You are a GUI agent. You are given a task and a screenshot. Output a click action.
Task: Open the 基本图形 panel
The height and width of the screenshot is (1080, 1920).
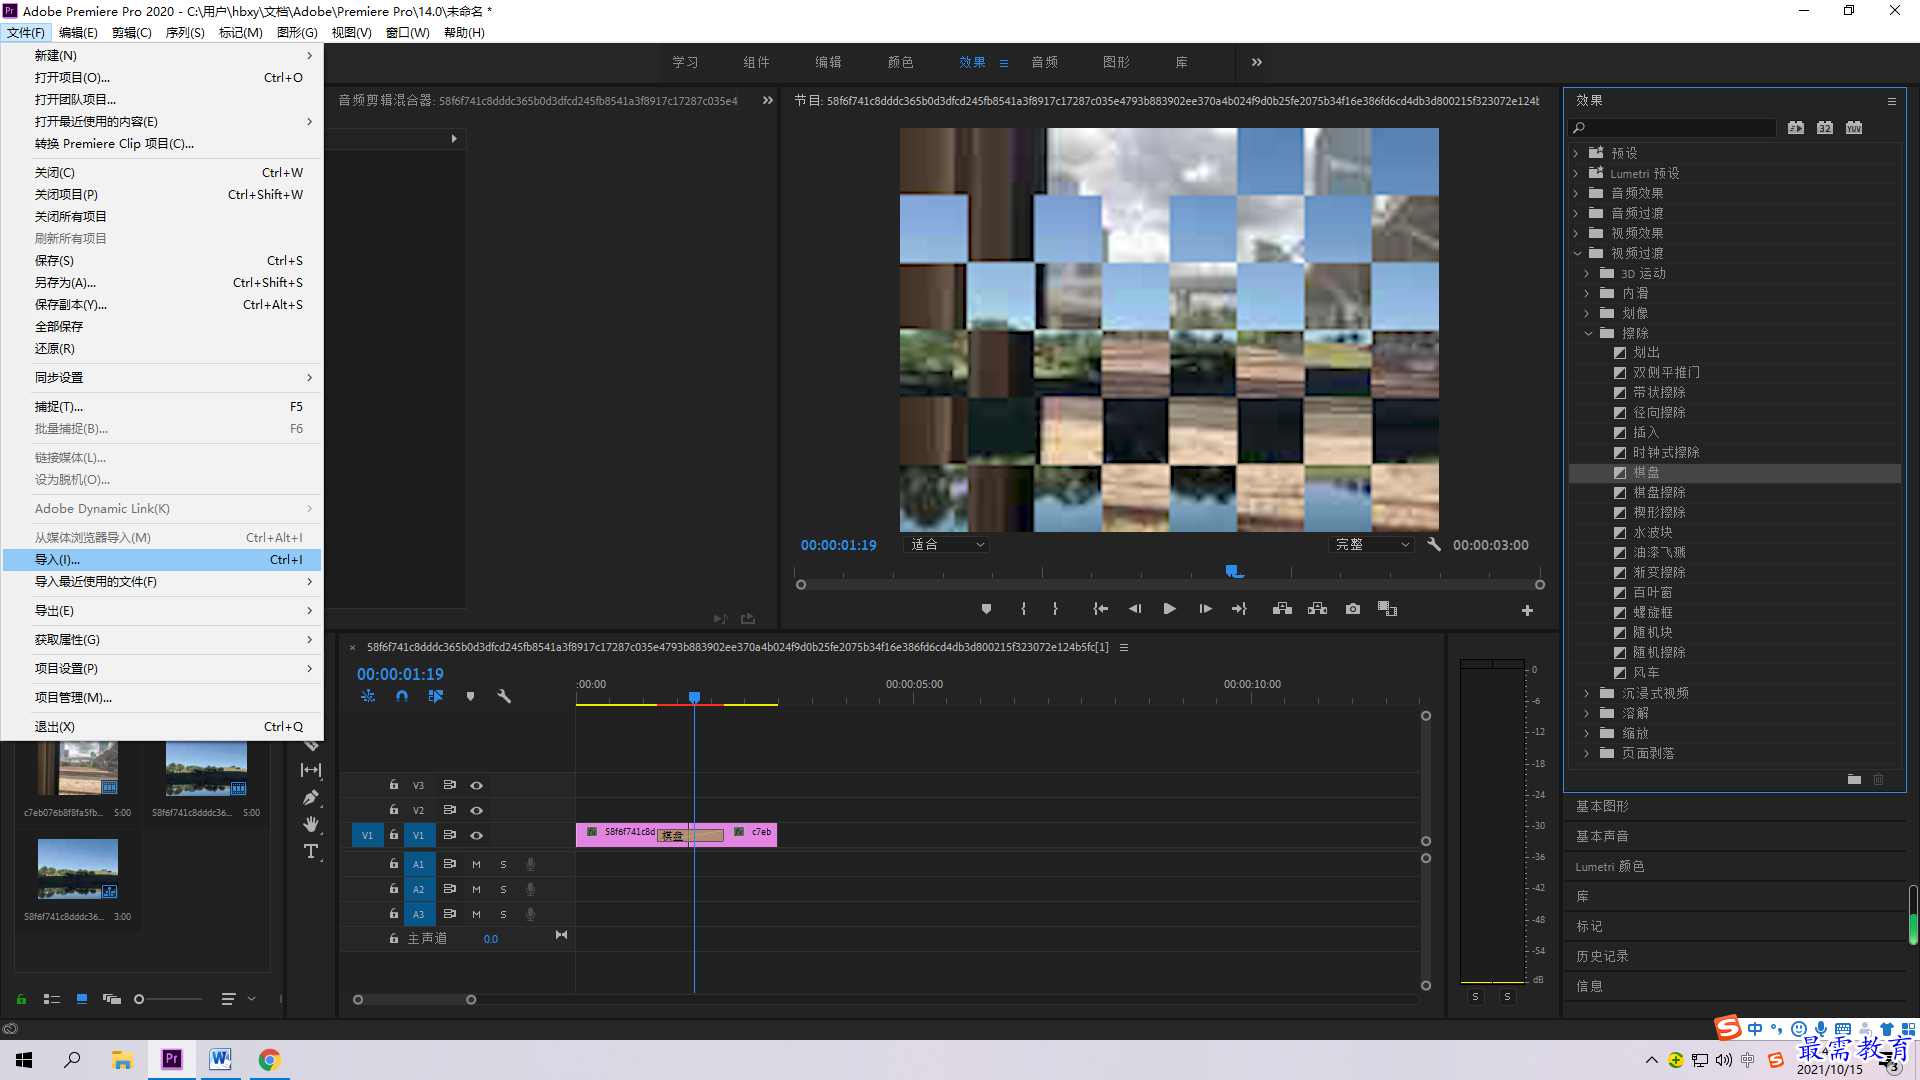(1602, 806)
